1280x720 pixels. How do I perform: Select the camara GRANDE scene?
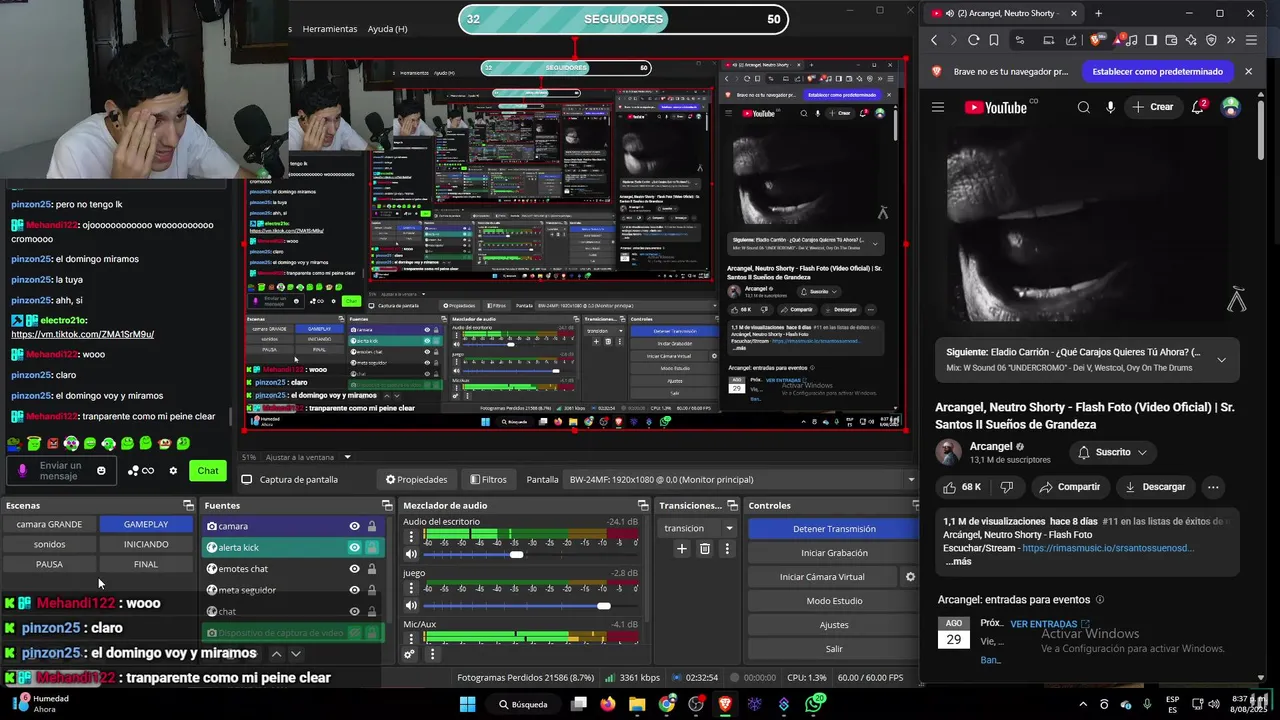(49, 524)
